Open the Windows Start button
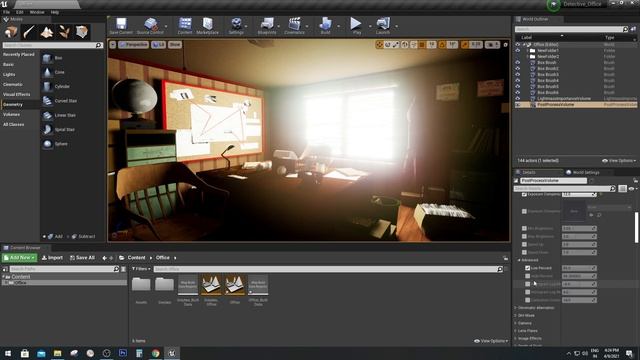The height and width of the screenshot is (360, 640). pyautogui.click(x=8, y=353)
